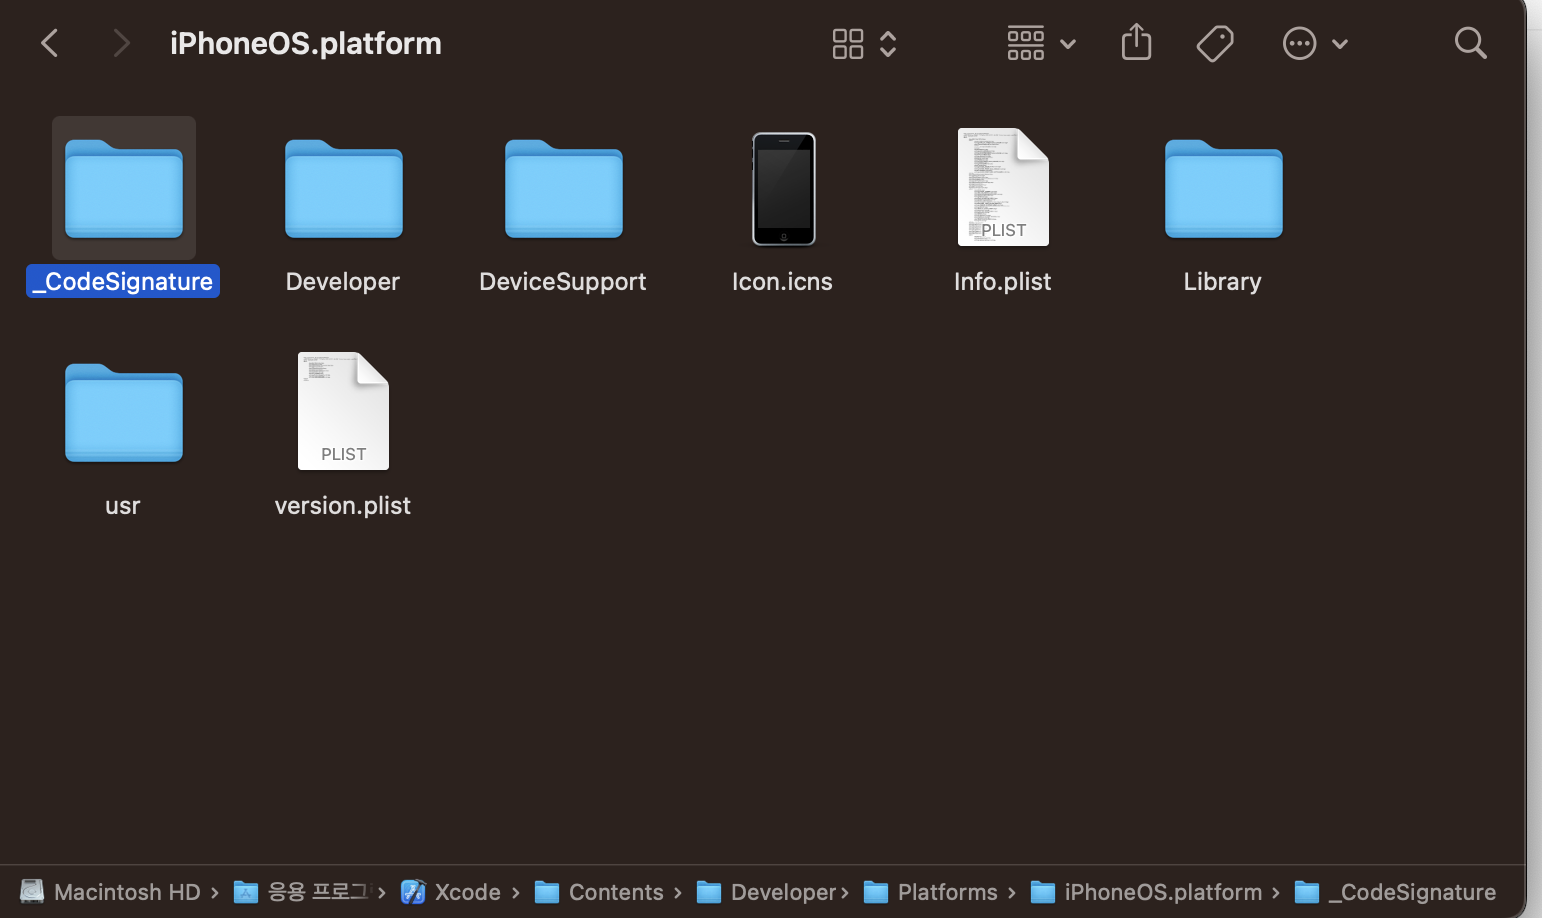
Task: Click the Info.plist name label
Action: [1003, 281]
